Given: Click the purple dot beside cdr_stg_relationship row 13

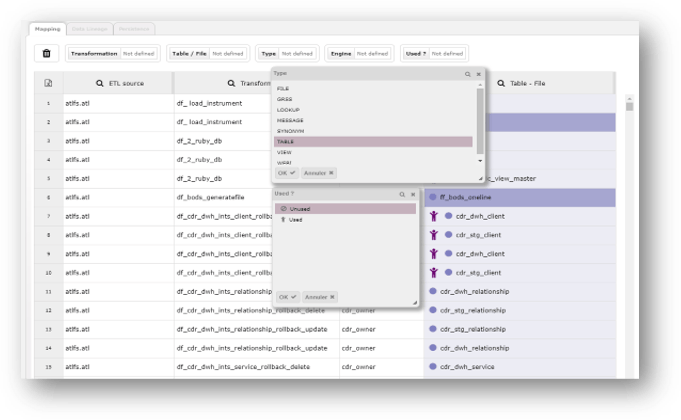Looking at the screenshot, I should [x=433, y=329].
